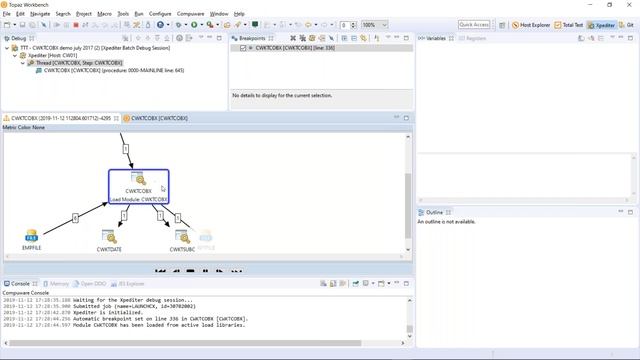
Task: Switch to the JES Explorer tab
Action: (127, 284)
